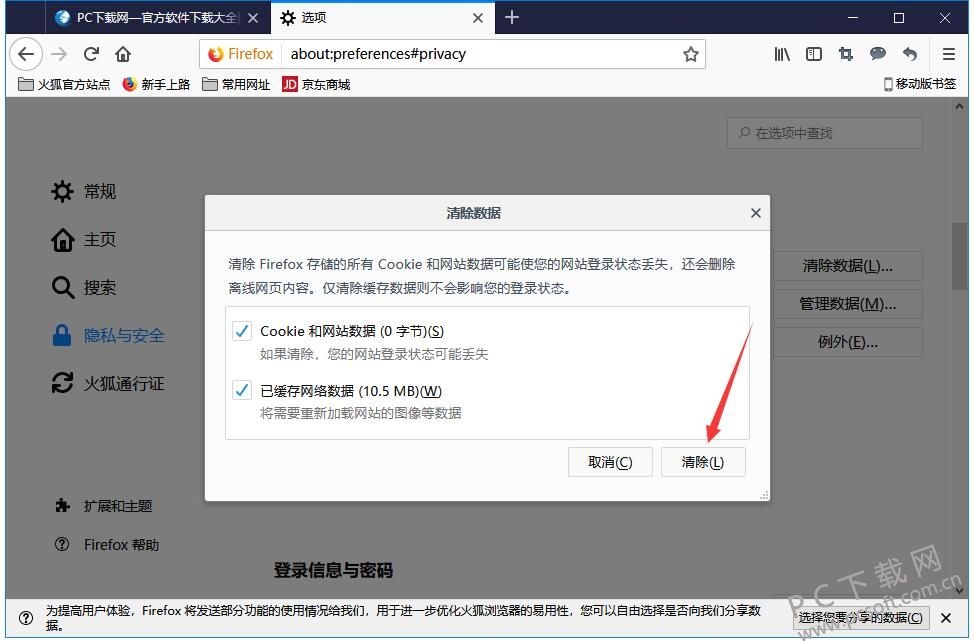Click the screenshot crop tool icon

[x=845, y=54]
